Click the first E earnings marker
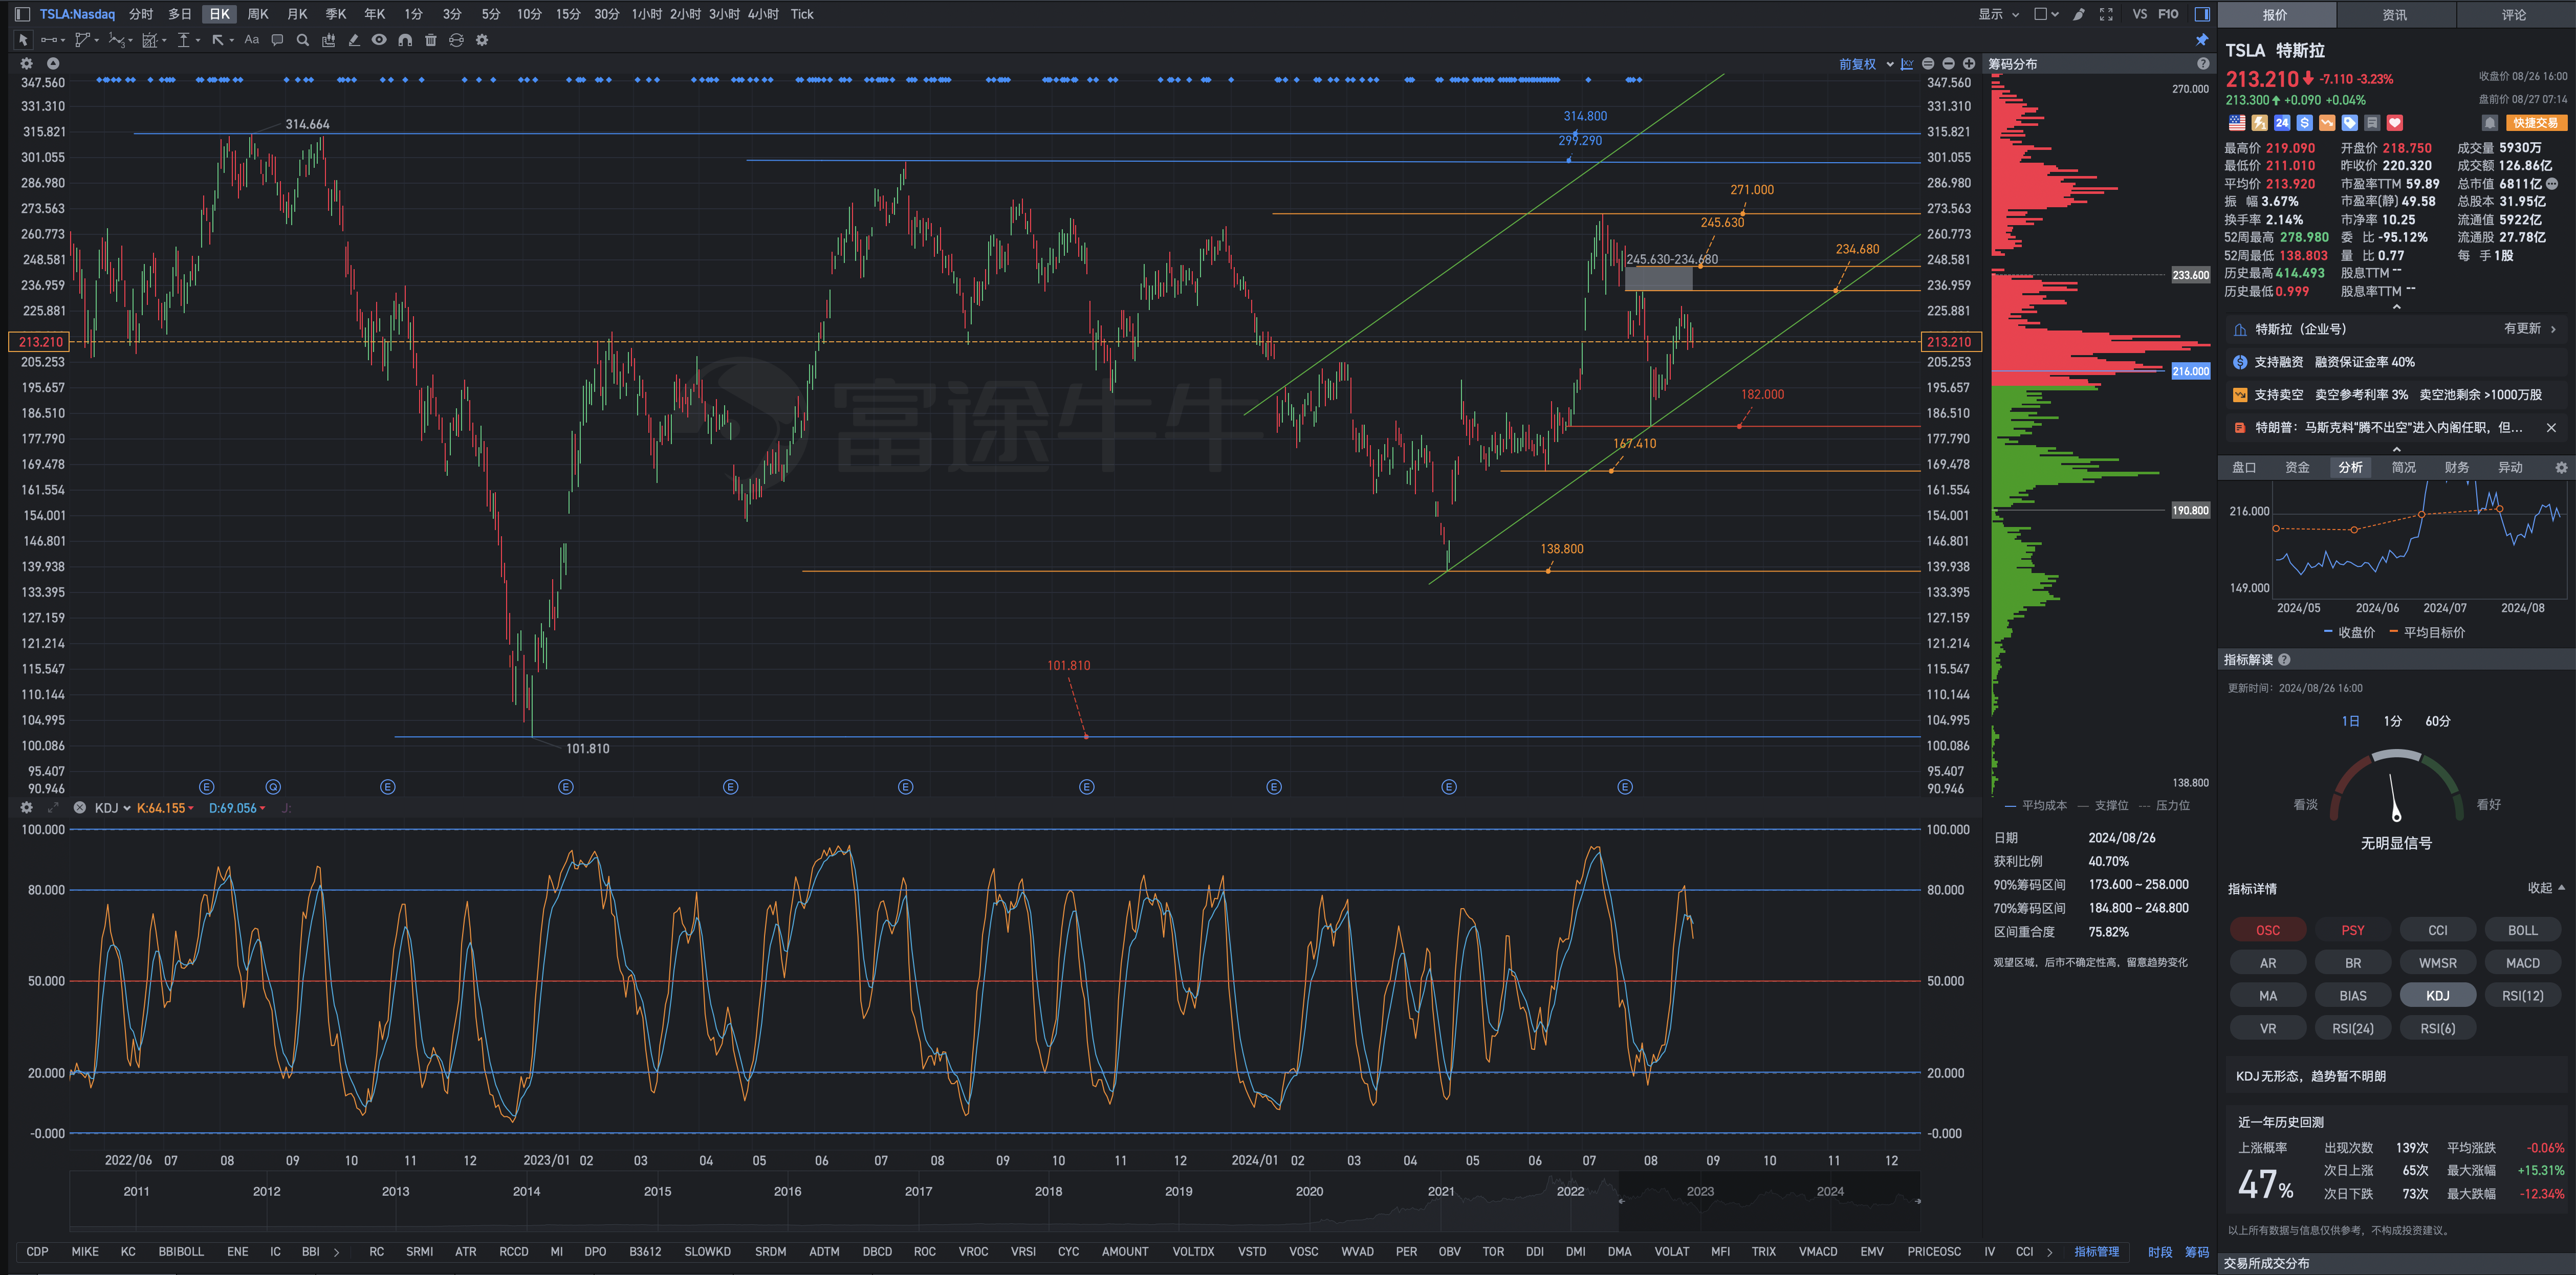 207,787
